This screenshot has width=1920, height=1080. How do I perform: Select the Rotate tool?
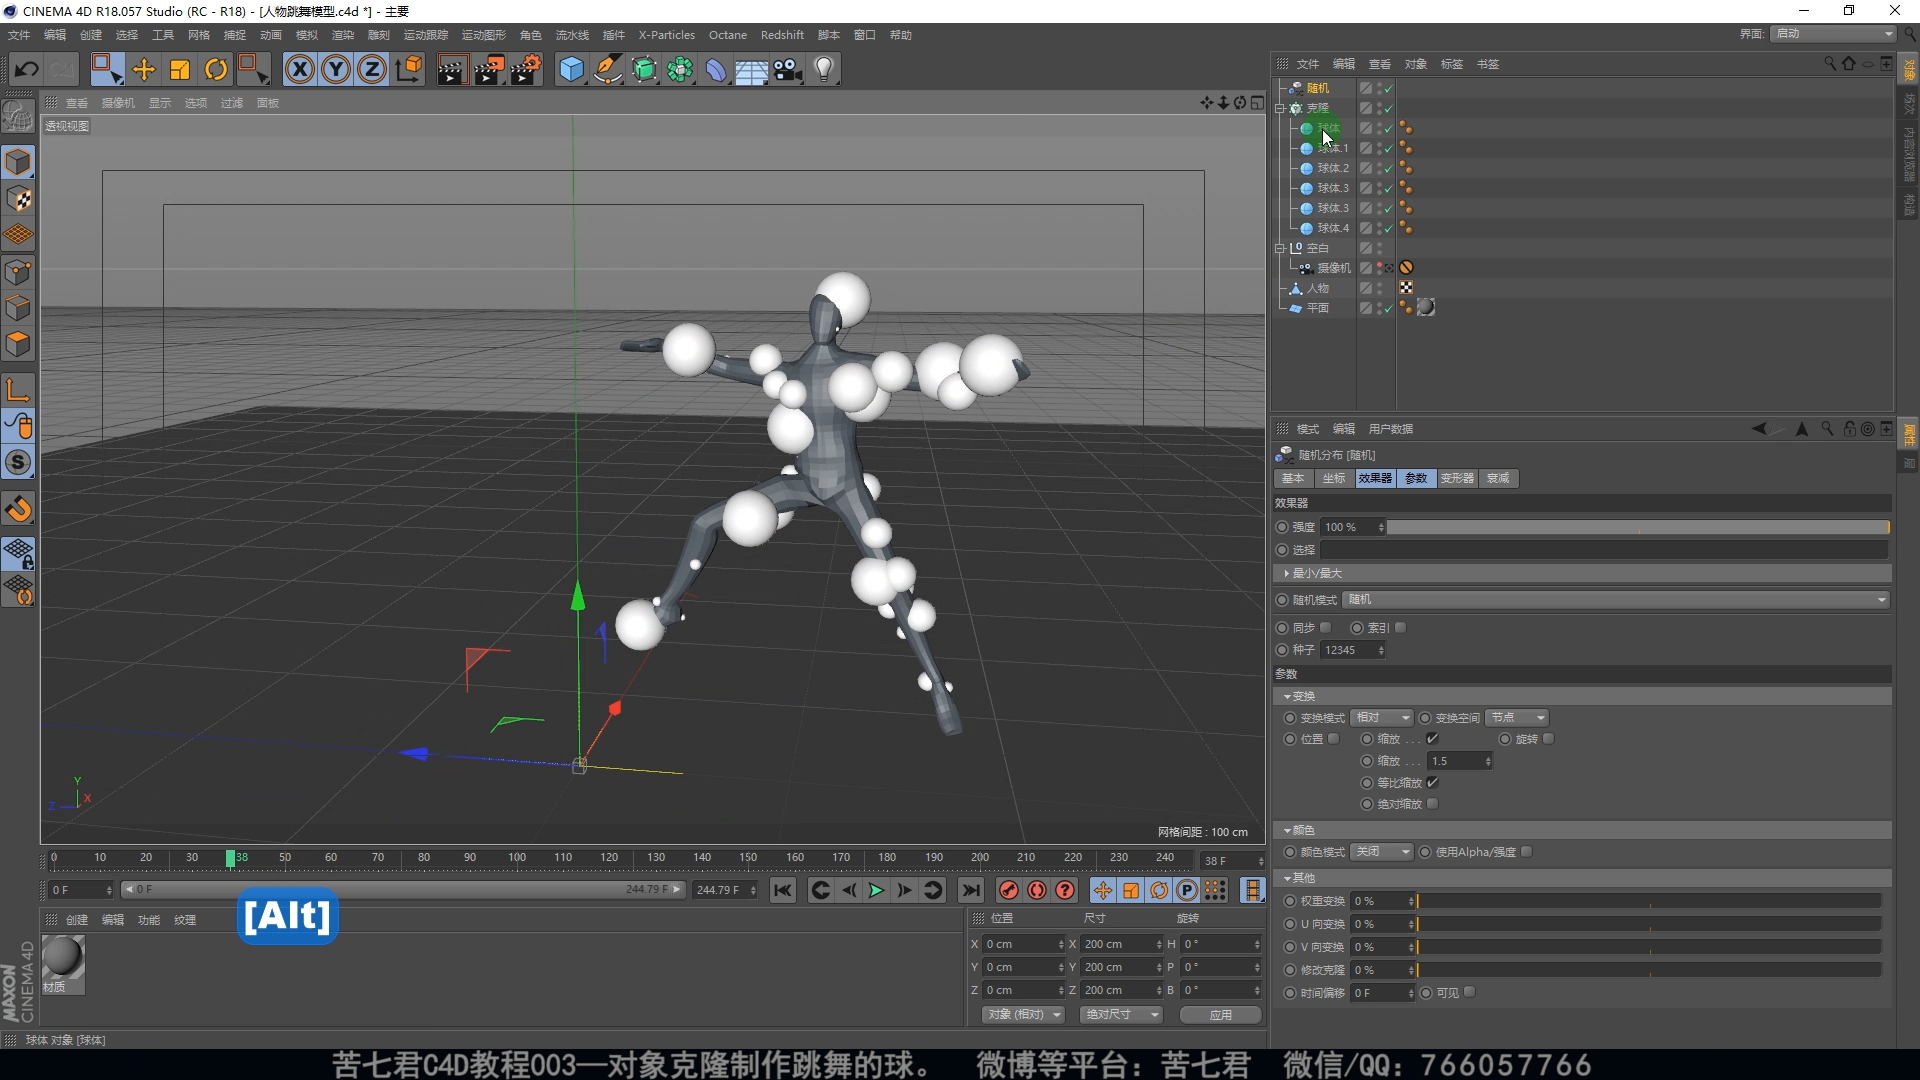pyautogui.click(x=216, y=69)
